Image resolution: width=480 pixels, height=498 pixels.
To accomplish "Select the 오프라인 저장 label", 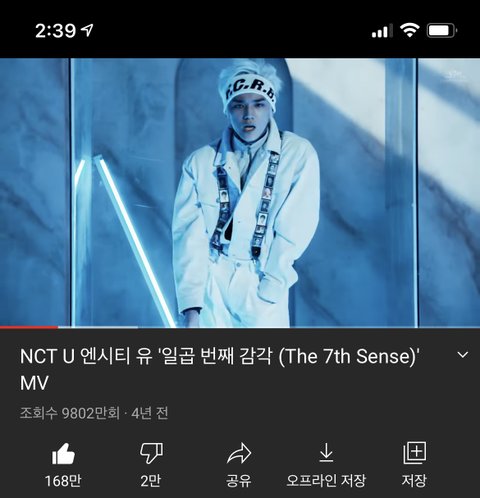I will [326, 481].
